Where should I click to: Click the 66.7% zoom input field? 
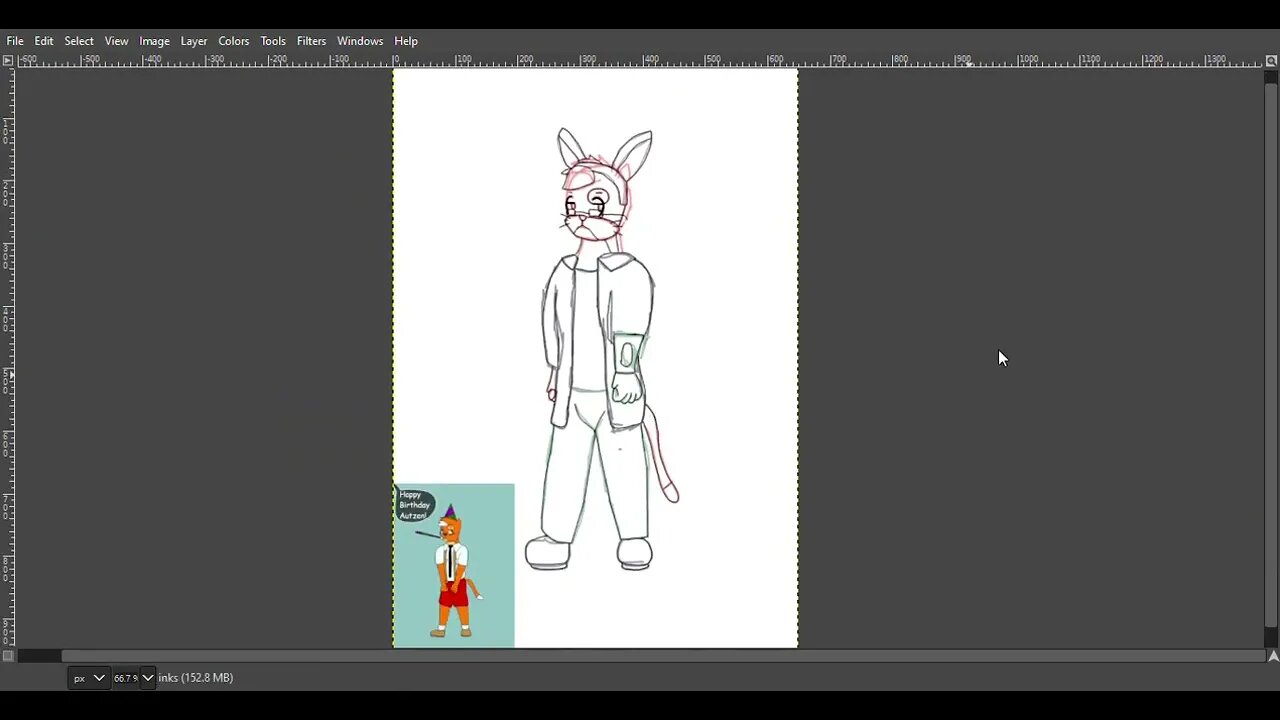tap(125, 678)
